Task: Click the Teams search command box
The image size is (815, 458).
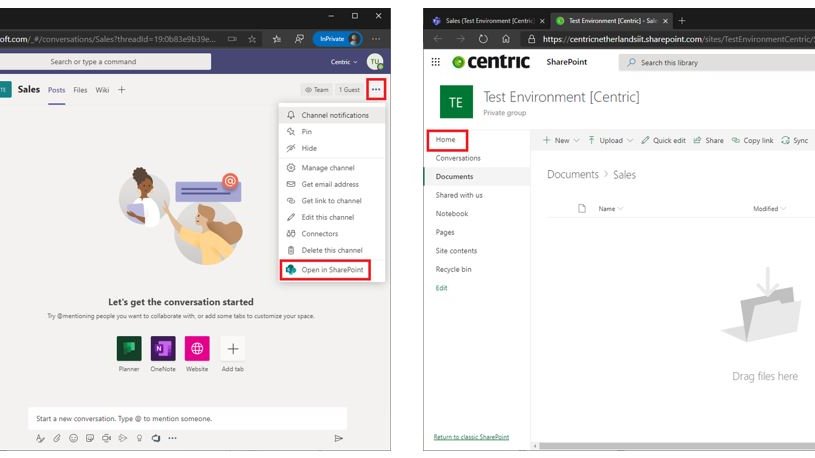Action: tap(105, 61)
